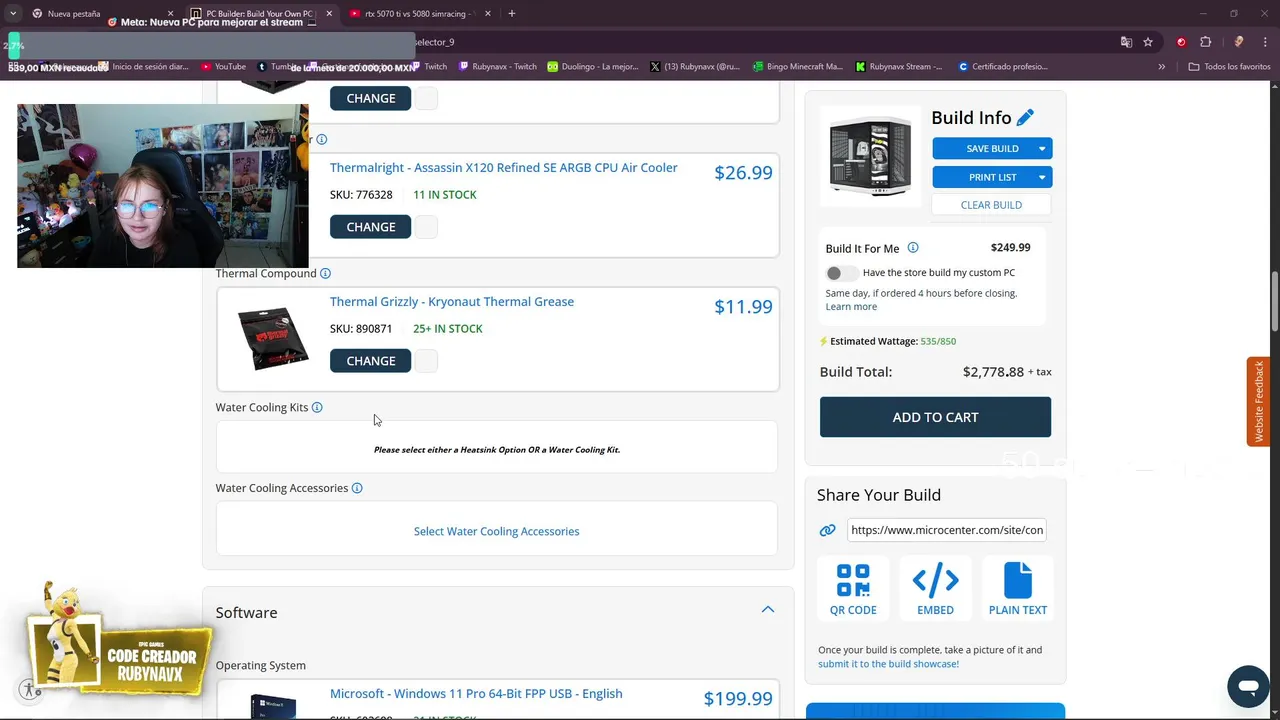The height and width of the screenshot is (720, 1280).
Task: Click CHANGE for the Thermal Grizzly grease
Action: 370,361
